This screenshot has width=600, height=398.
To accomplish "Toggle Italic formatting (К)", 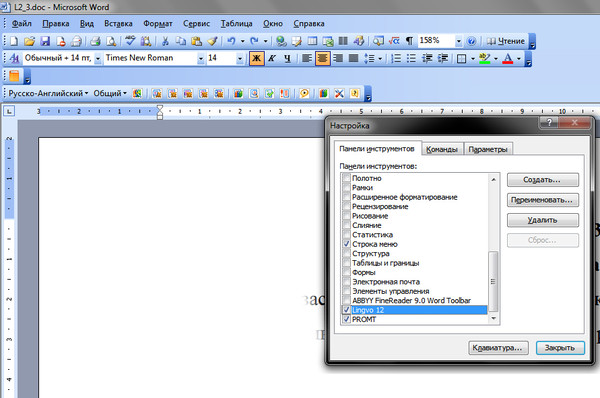I will 272,59.
